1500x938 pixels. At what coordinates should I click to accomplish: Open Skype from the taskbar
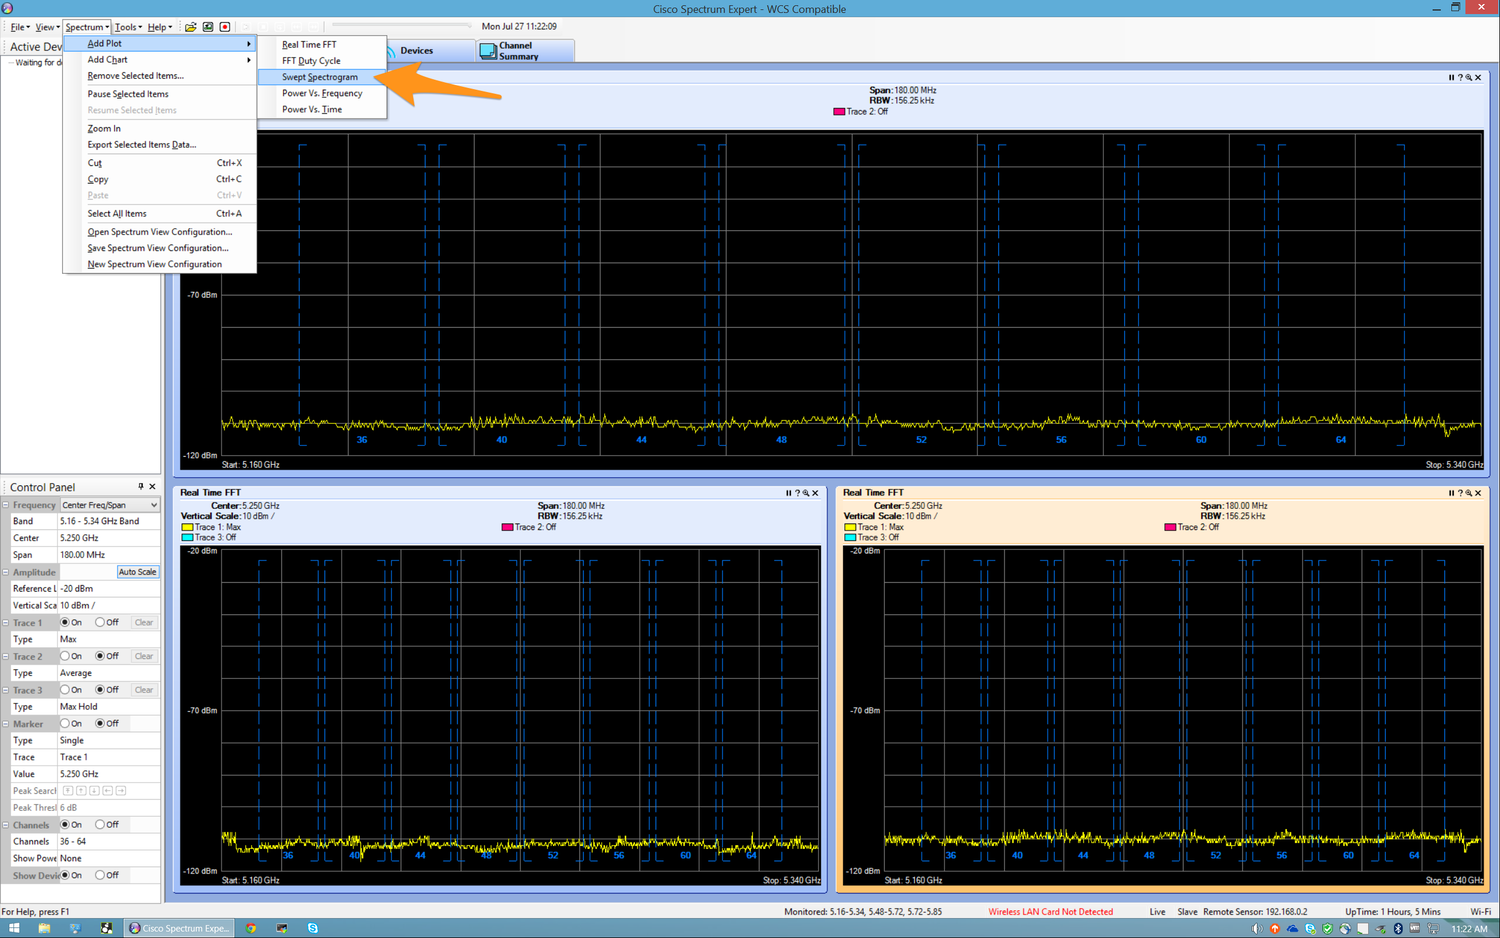click(313, 928)
